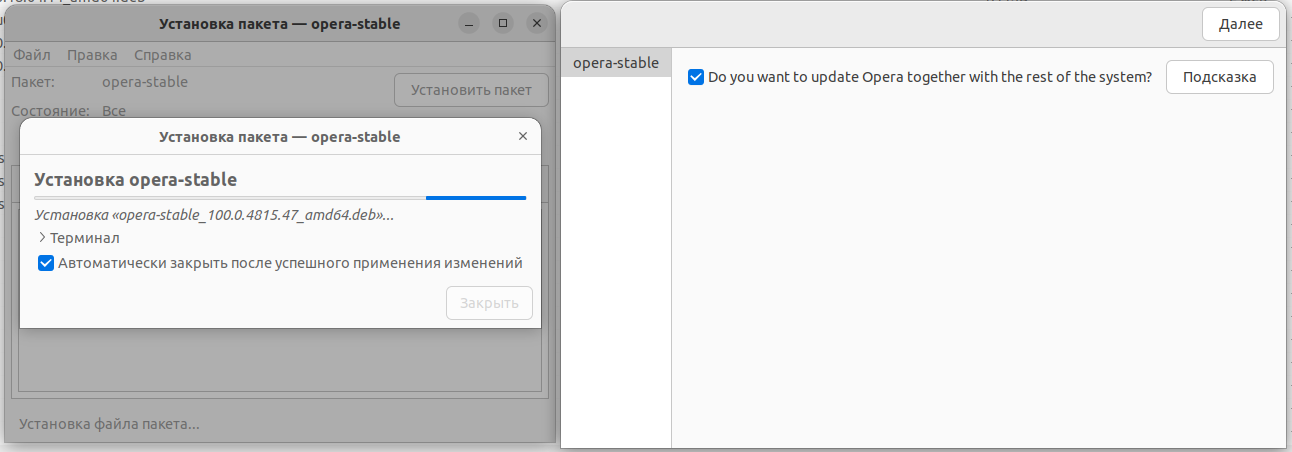Click the installation progress bar
The image size is (1292, 452).
tap(280, 198)
